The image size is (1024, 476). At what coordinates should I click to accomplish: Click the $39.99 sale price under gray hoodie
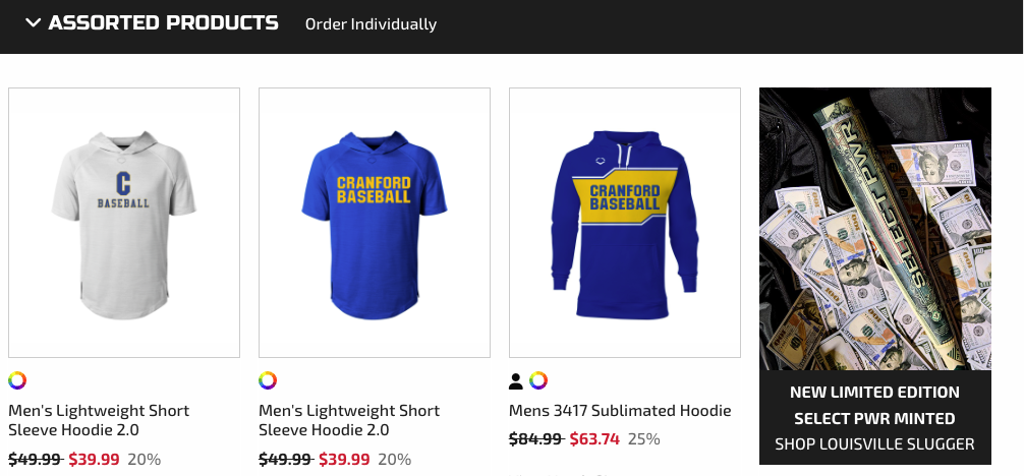(94, 459)
